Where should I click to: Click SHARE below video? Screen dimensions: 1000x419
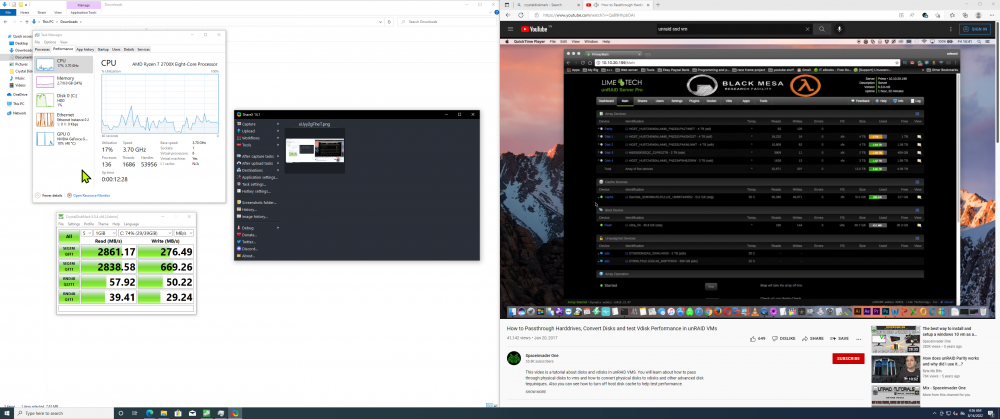click(813, 339)
